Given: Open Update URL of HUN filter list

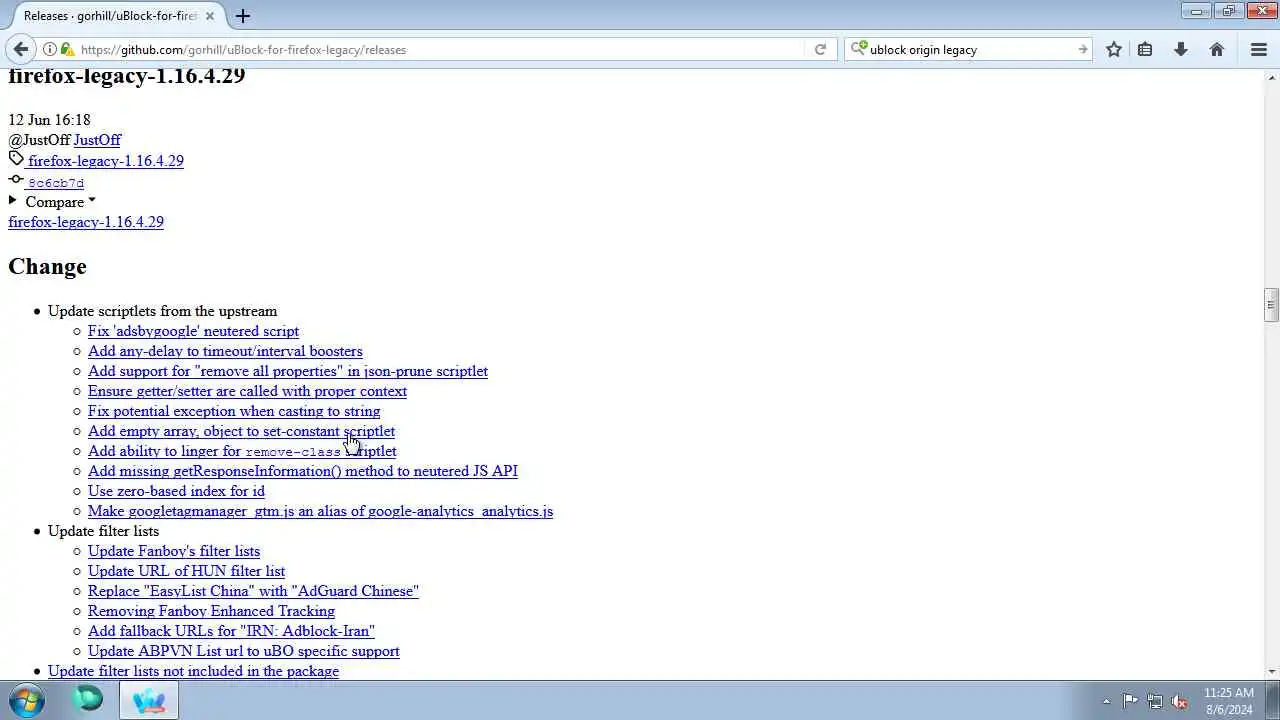Looking at the screenshot, I should tap(186, 571).
